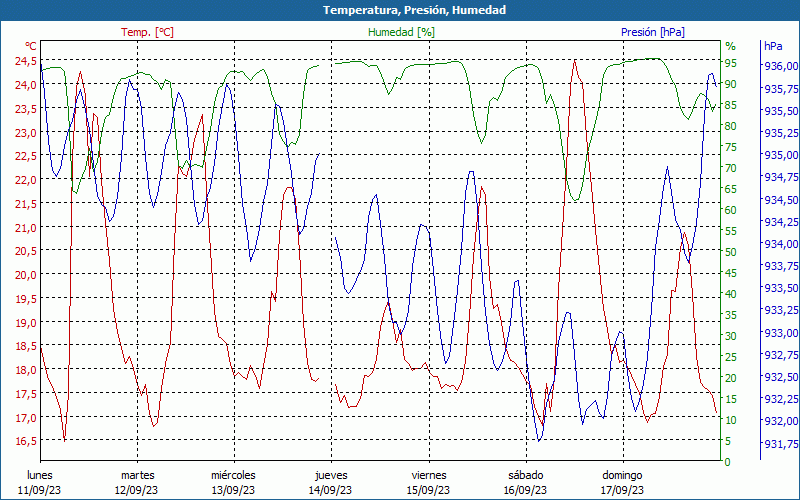Viewport: 800px width, 500px height.
Task: Click '932,00' on the pressure axis
Action: 781,421
